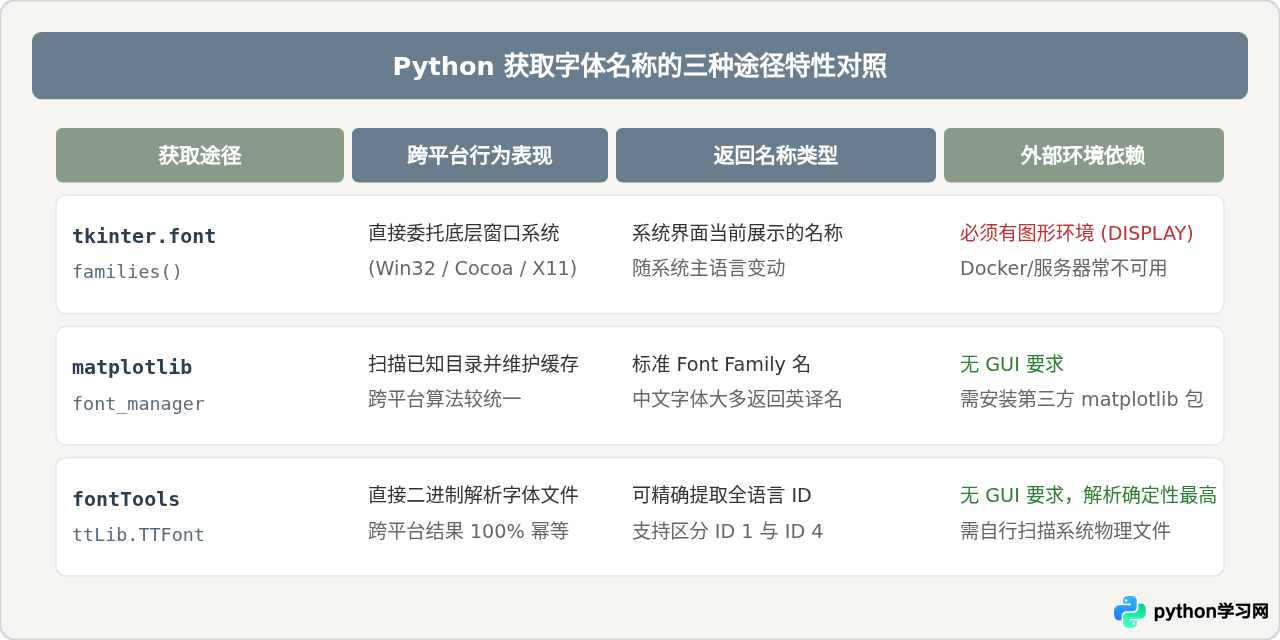This screenshot has width=1280, height=640.
Task: Click '跨平台结果 100% 幂等' text
Action: pyautogui.click(x=469, y=531)
